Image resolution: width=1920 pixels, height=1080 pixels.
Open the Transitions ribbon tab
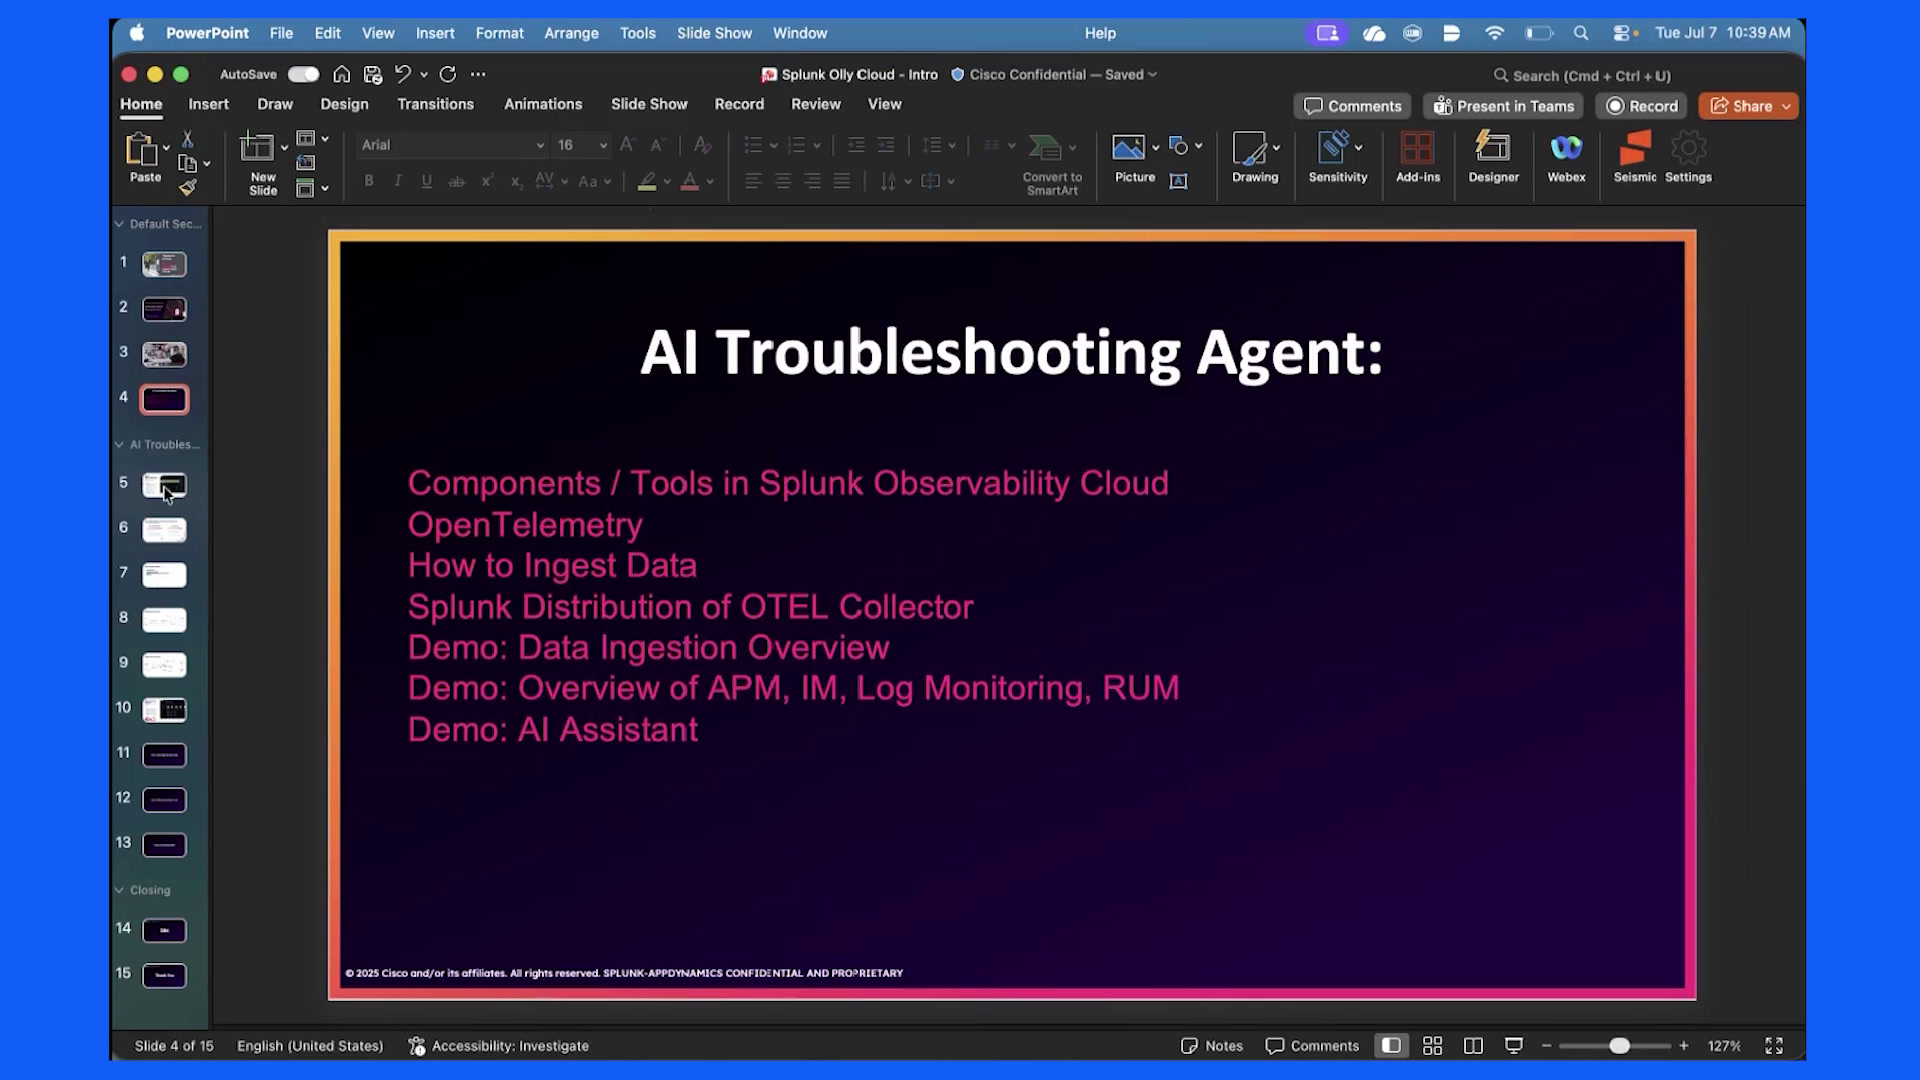[435, 104]
